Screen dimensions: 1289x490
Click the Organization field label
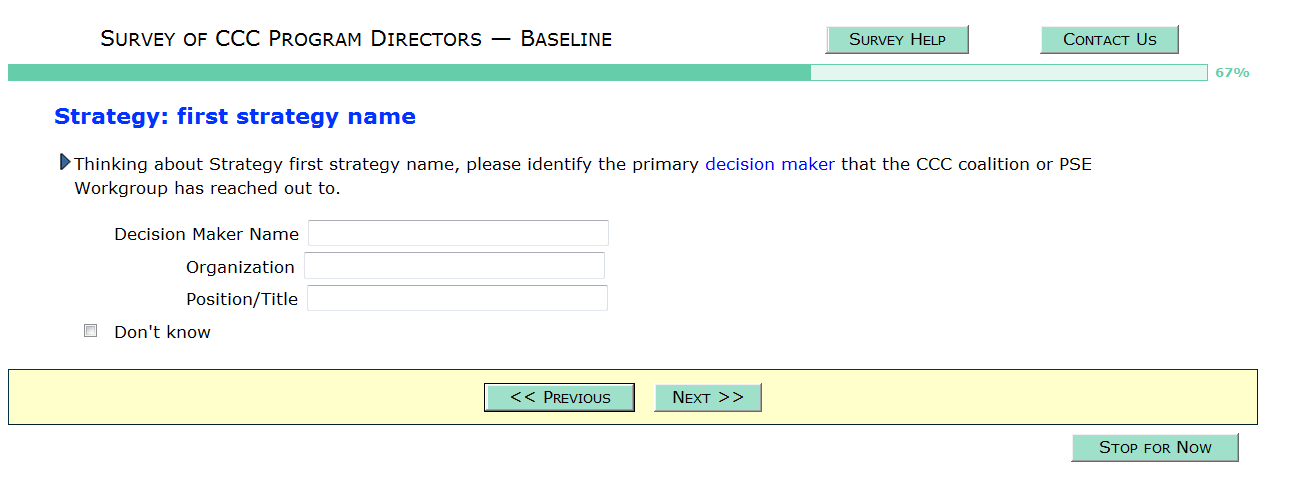click(x=240, y=267)
